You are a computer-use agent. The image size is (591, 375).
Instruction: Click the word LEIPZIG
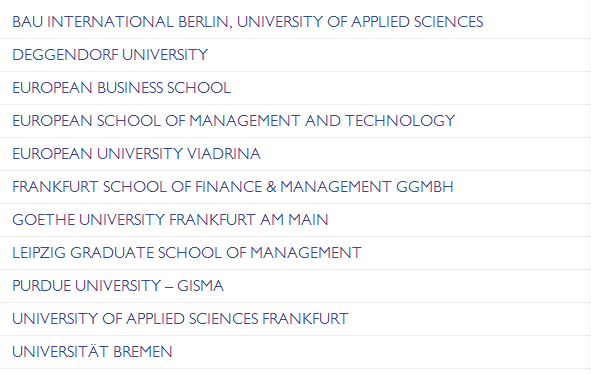click(x=39, y=253)
